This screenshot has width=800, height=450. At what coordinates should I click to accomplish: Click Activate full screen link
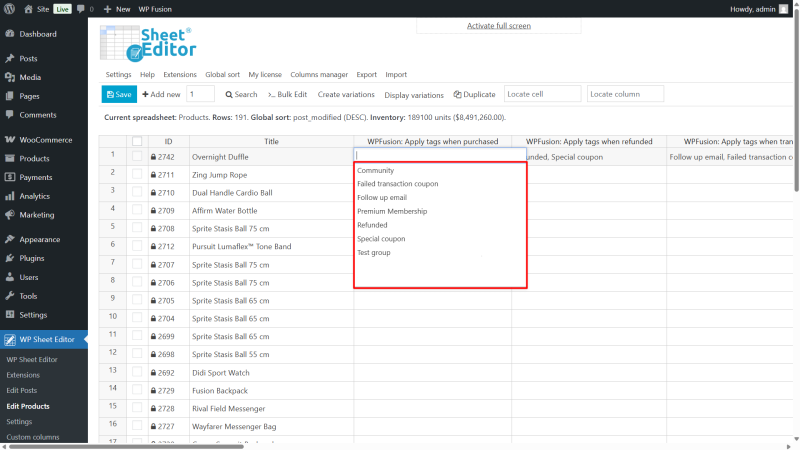(x=499, y=26)
